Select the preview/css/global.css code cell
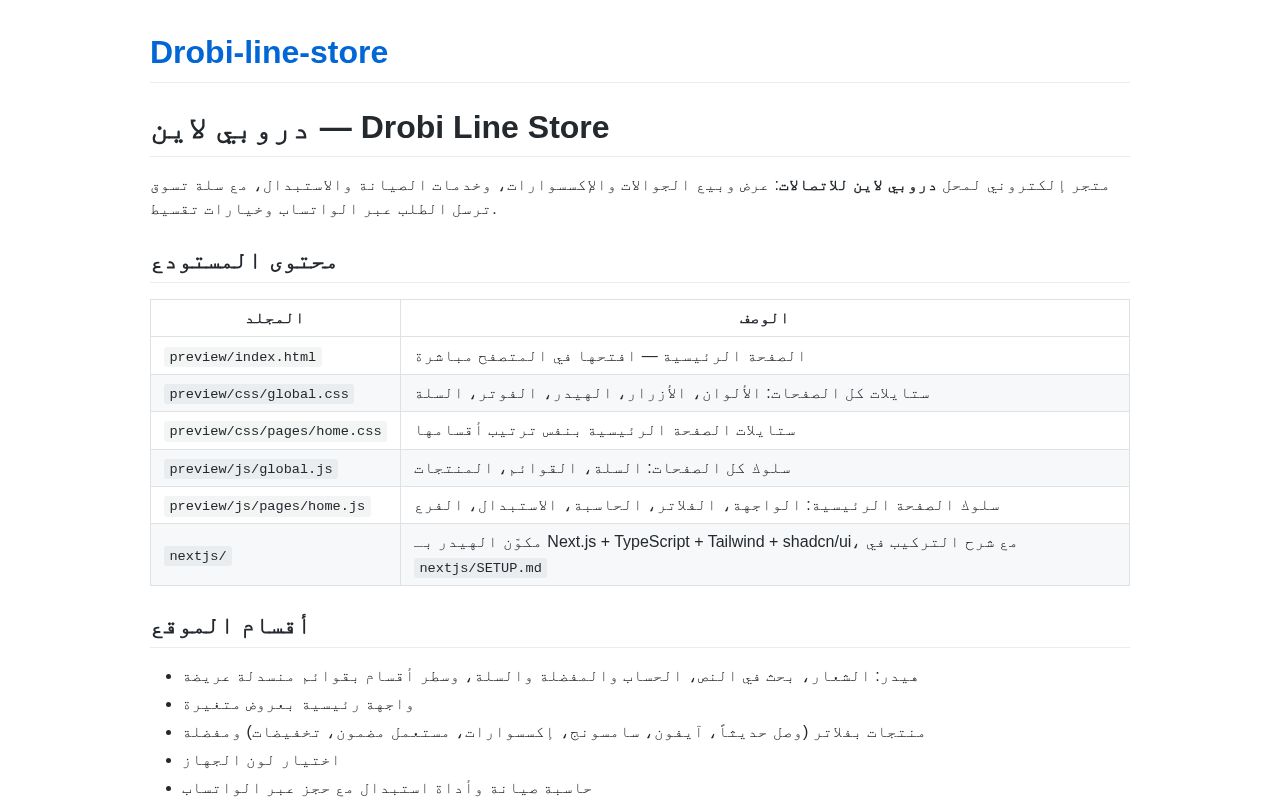The image size is (1280, 800). (x=259, y=394)
